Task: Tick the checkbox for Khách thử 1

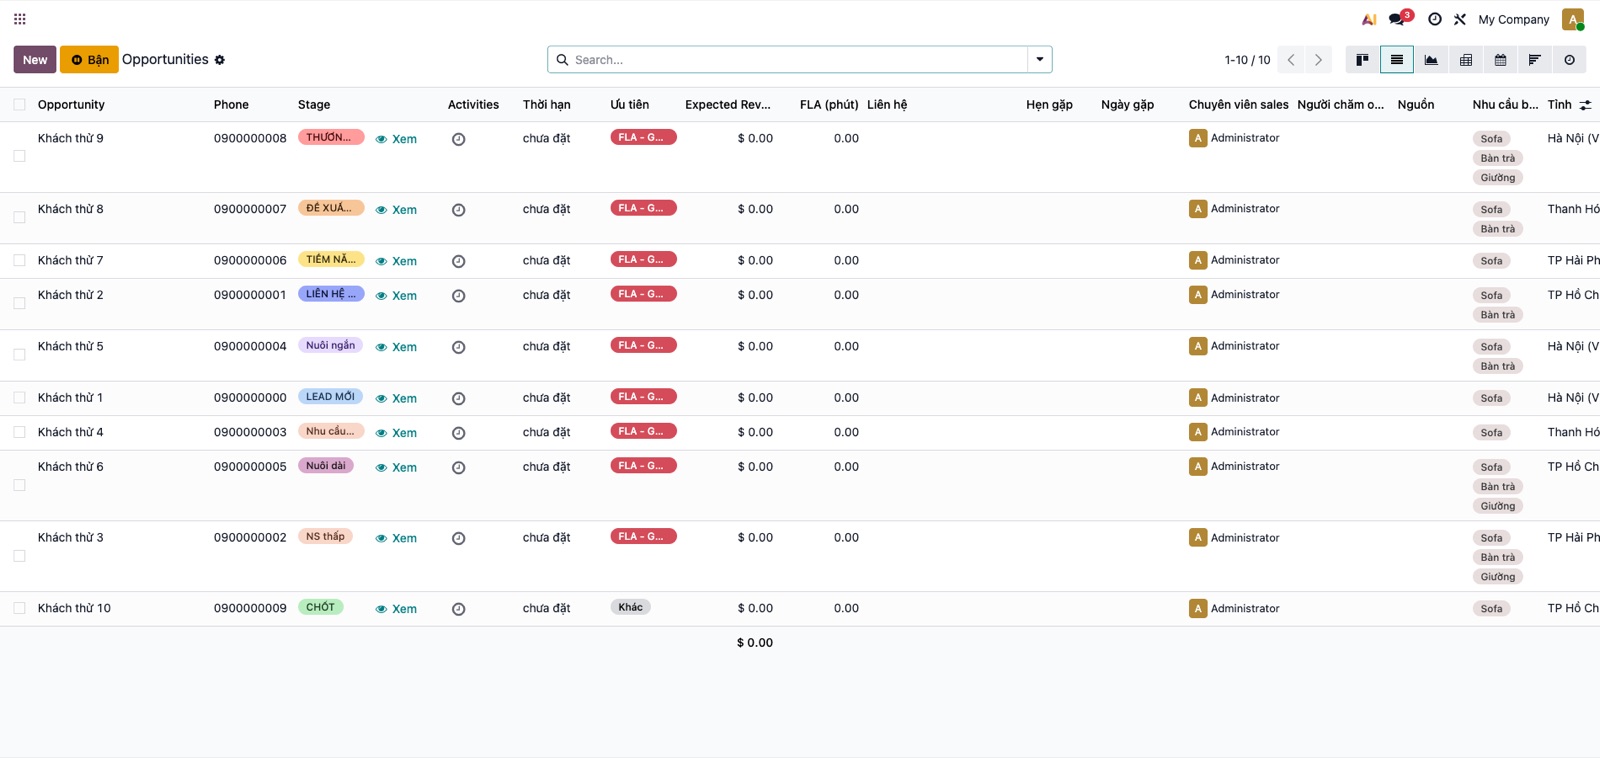Action: point(19,398)
